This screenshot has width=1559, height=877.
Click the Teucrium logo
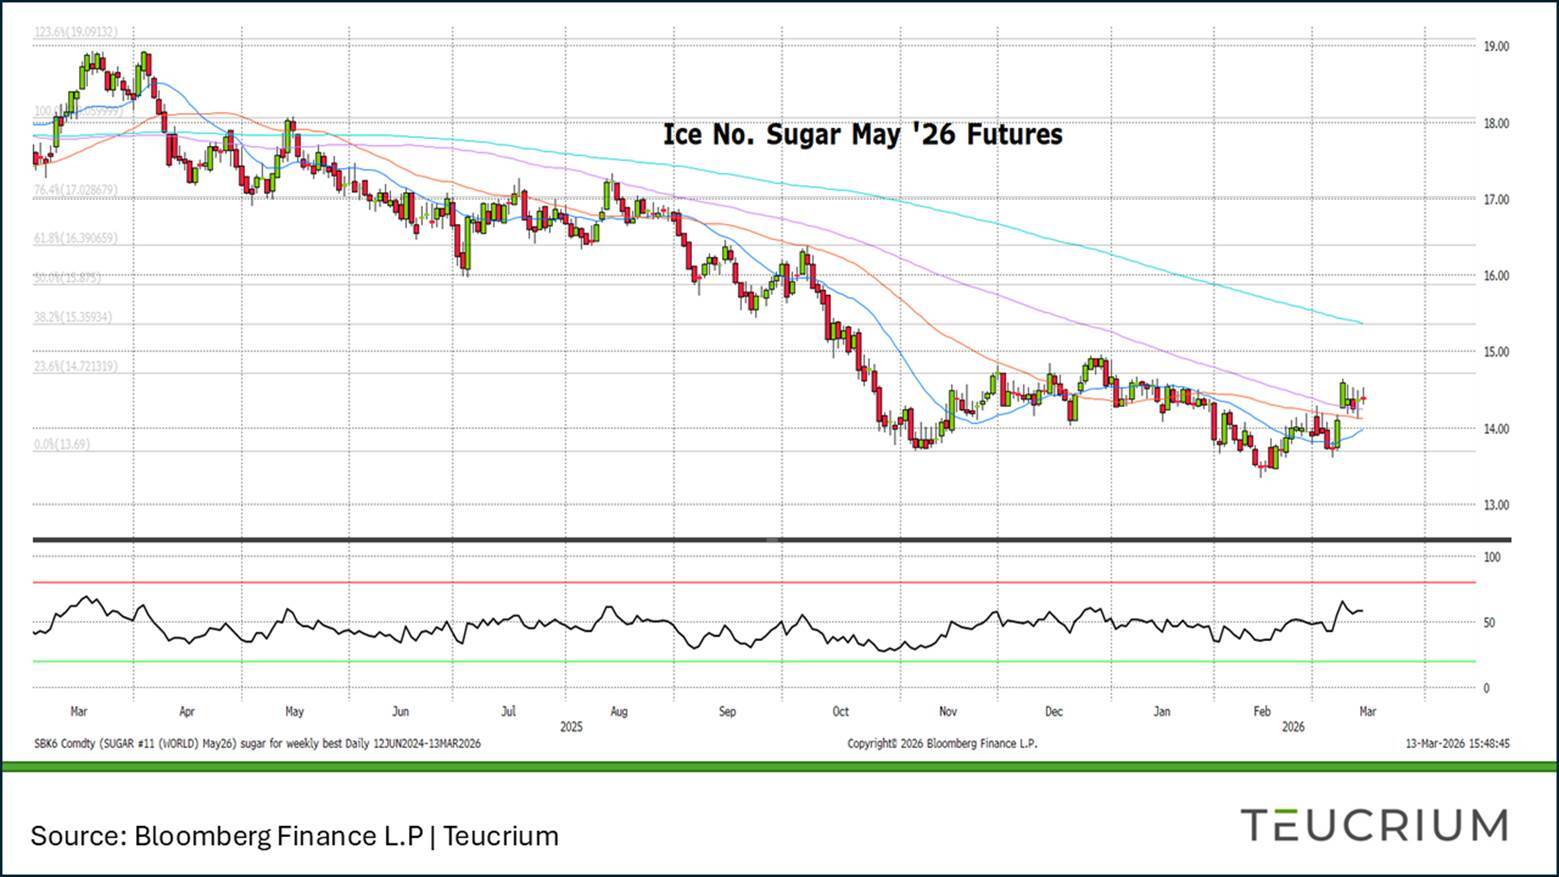pyautogui.click(x=1374, y=826)
